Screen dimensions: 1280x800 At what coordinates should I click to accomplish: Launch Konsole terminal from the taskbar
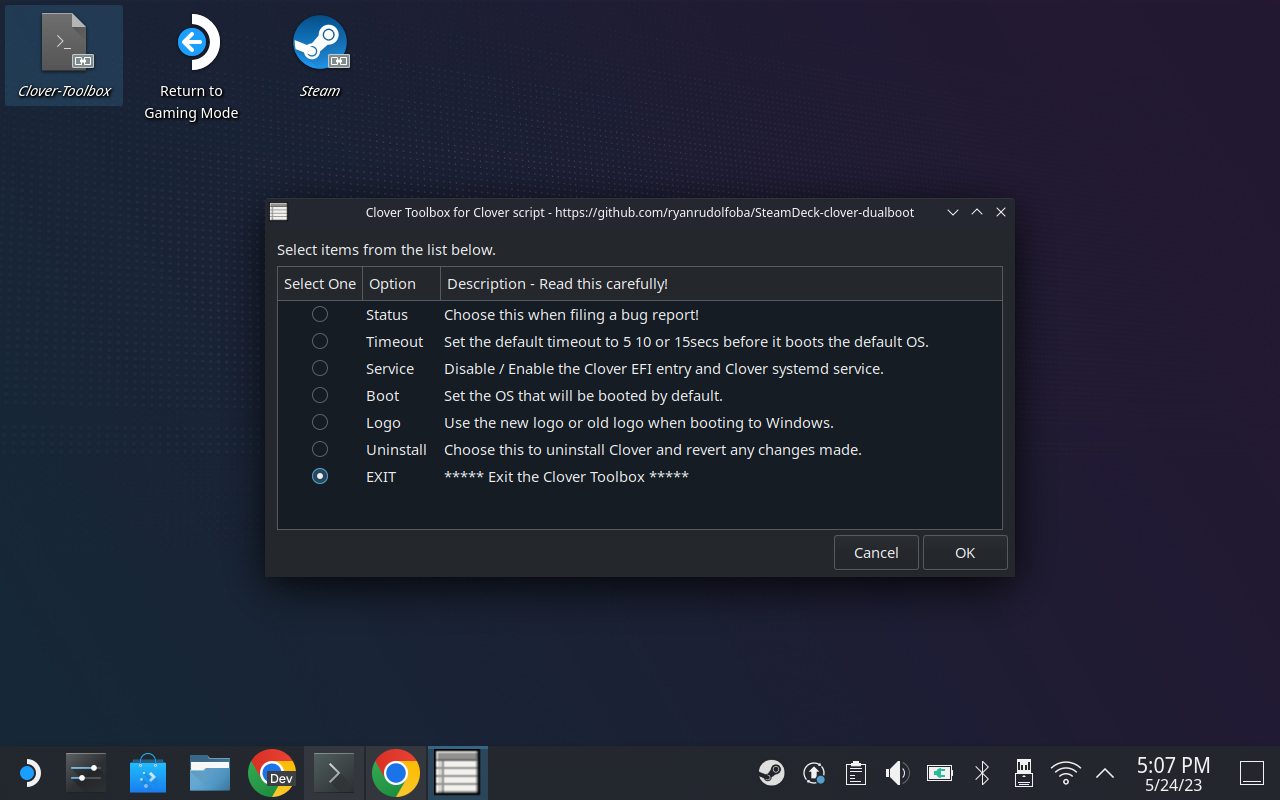(x=334, y=772)
